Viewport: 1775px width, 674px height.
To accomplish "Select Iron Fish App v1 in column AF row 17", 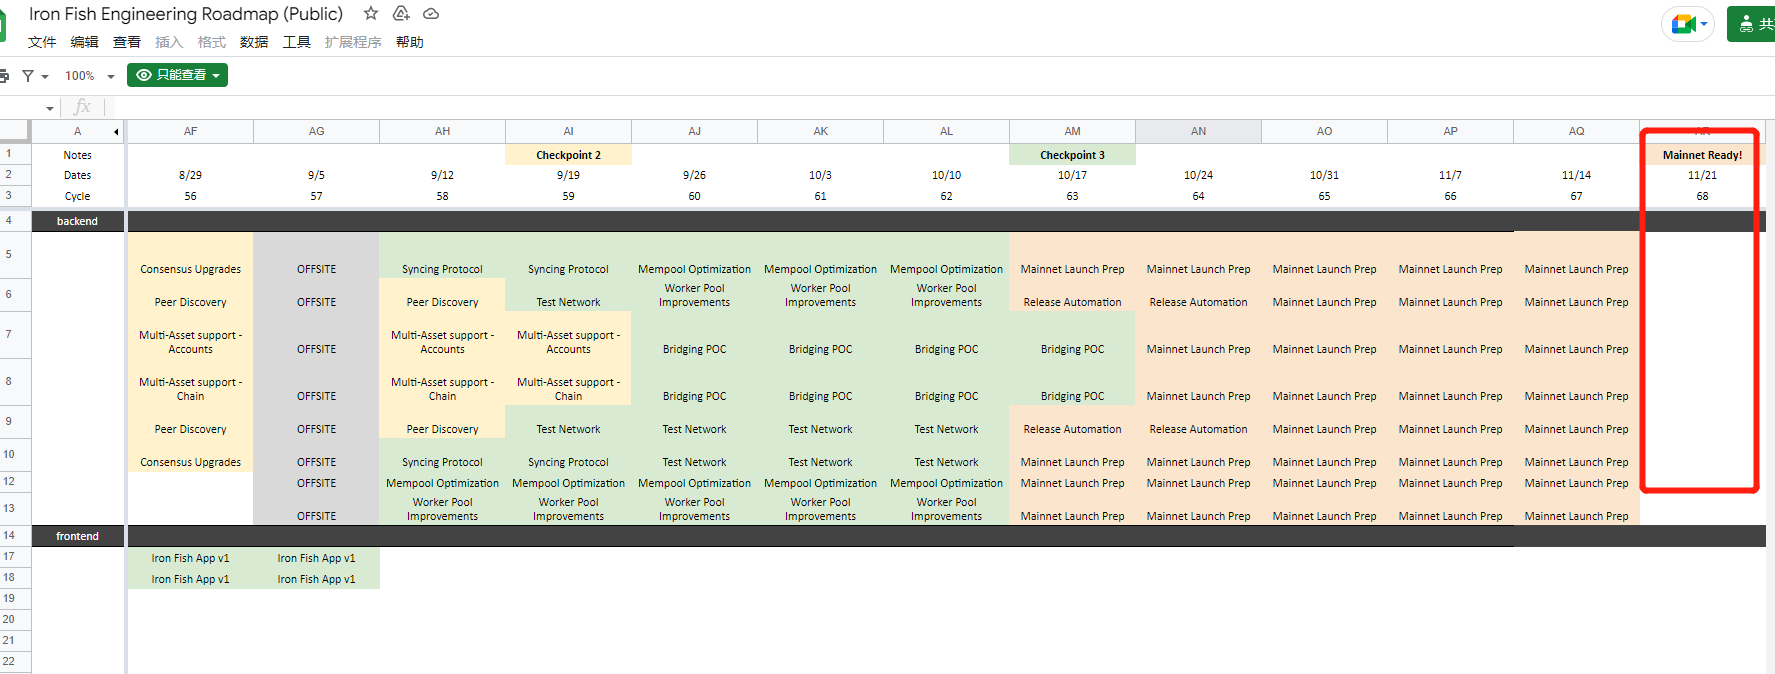I will pos(190,558).
